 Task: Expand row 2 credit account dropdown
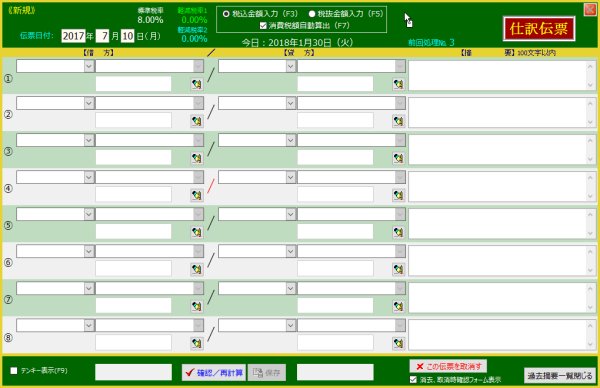[290, 103]
